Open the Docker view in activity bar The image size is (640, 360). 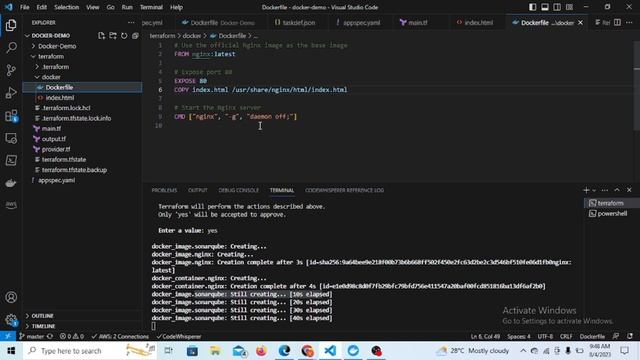[11, 182]
